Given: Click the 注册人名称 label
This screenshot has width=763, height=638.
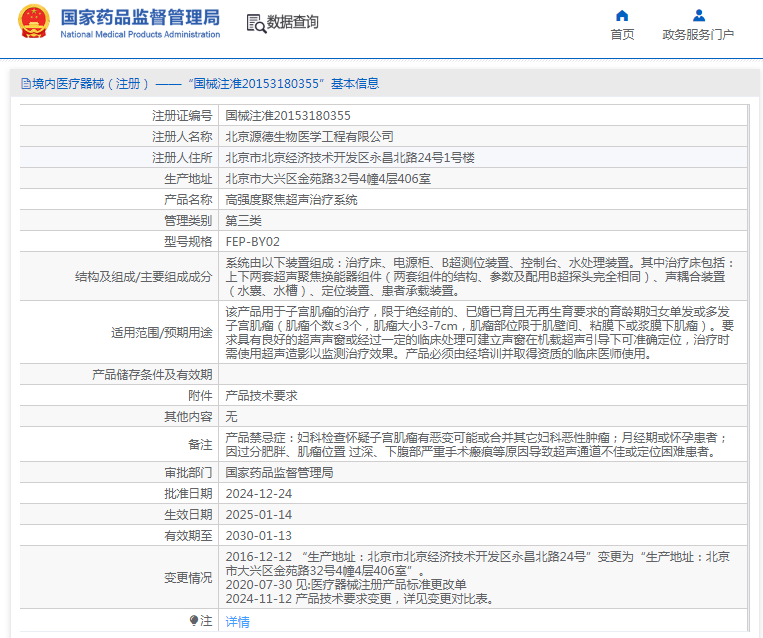Looking at the screenshot, I should [182, 136].
